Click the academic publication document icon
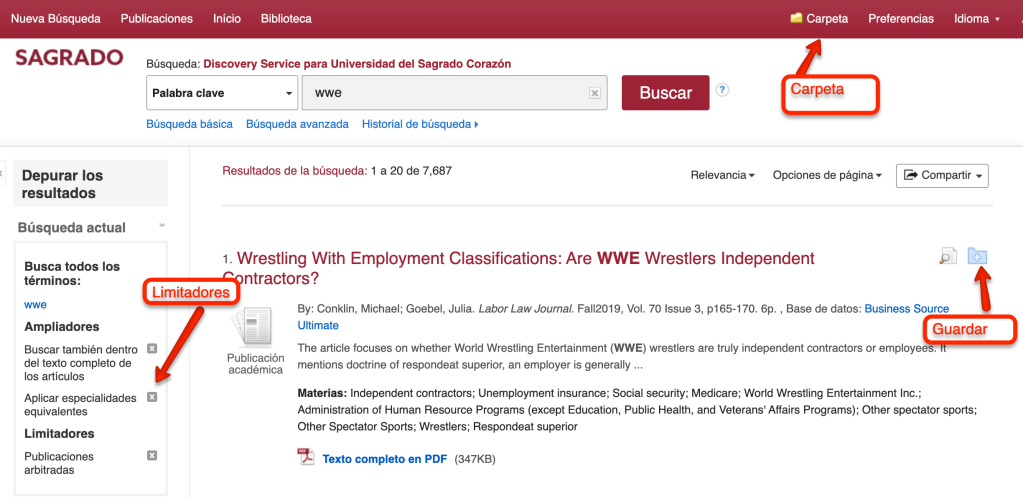 (255, 327)
